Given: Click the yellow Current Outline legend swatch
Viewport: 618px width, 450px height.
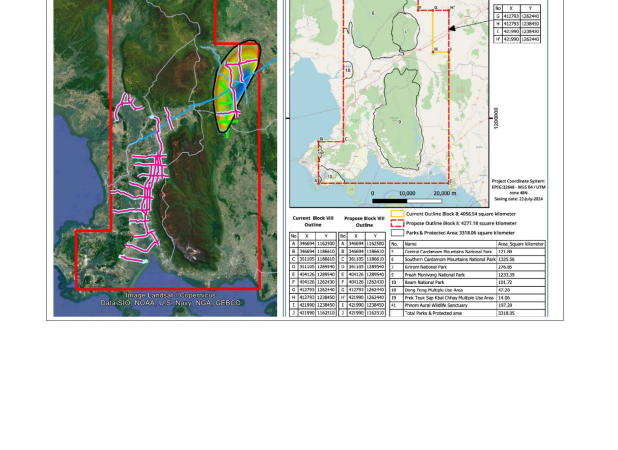Looking at the screenshot, I should coord(396,214).
